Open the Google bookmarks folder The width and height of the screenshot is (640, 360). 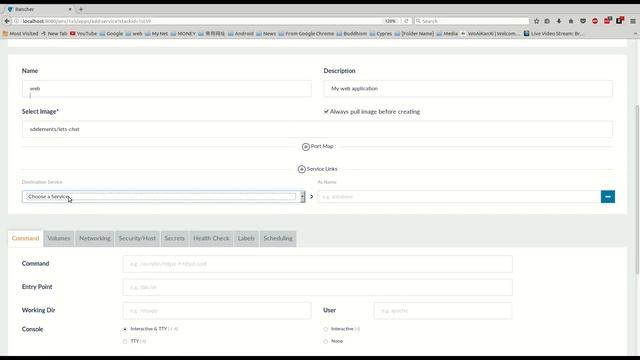click(x=111, y=33)
